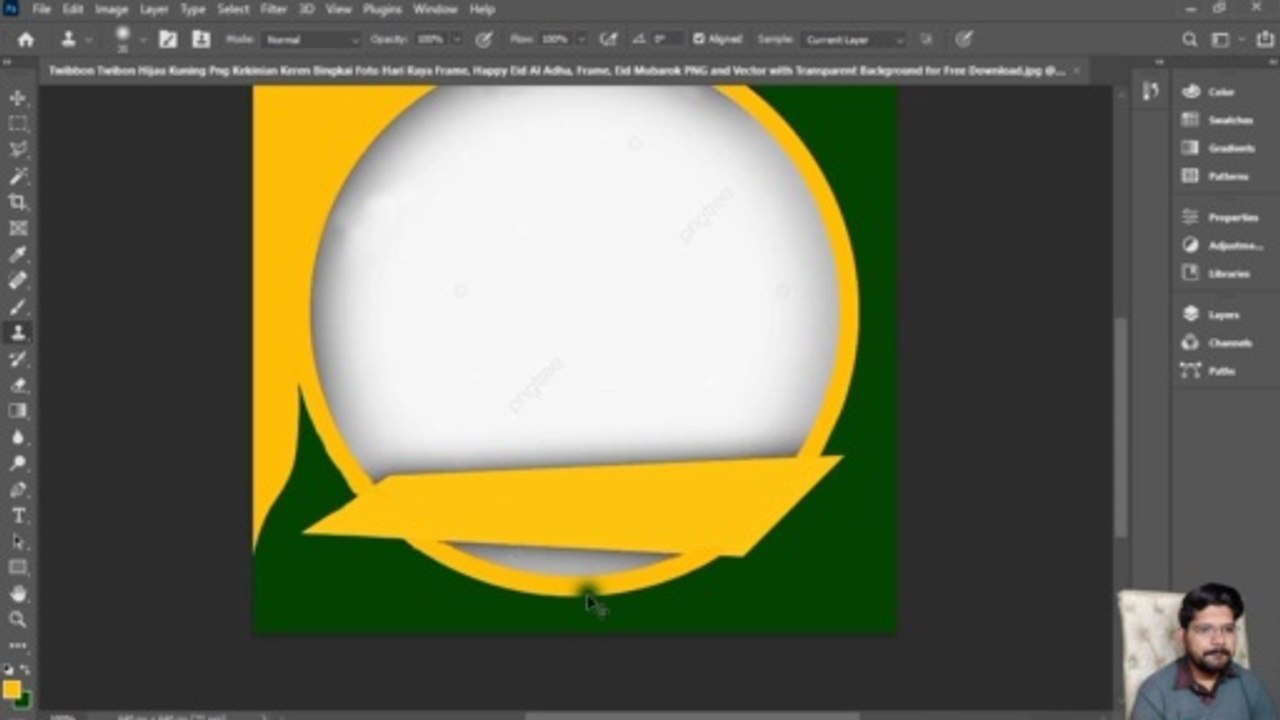Open the Select menu
The width and height of the screenshot is (1280, 720).
point(233,9)
